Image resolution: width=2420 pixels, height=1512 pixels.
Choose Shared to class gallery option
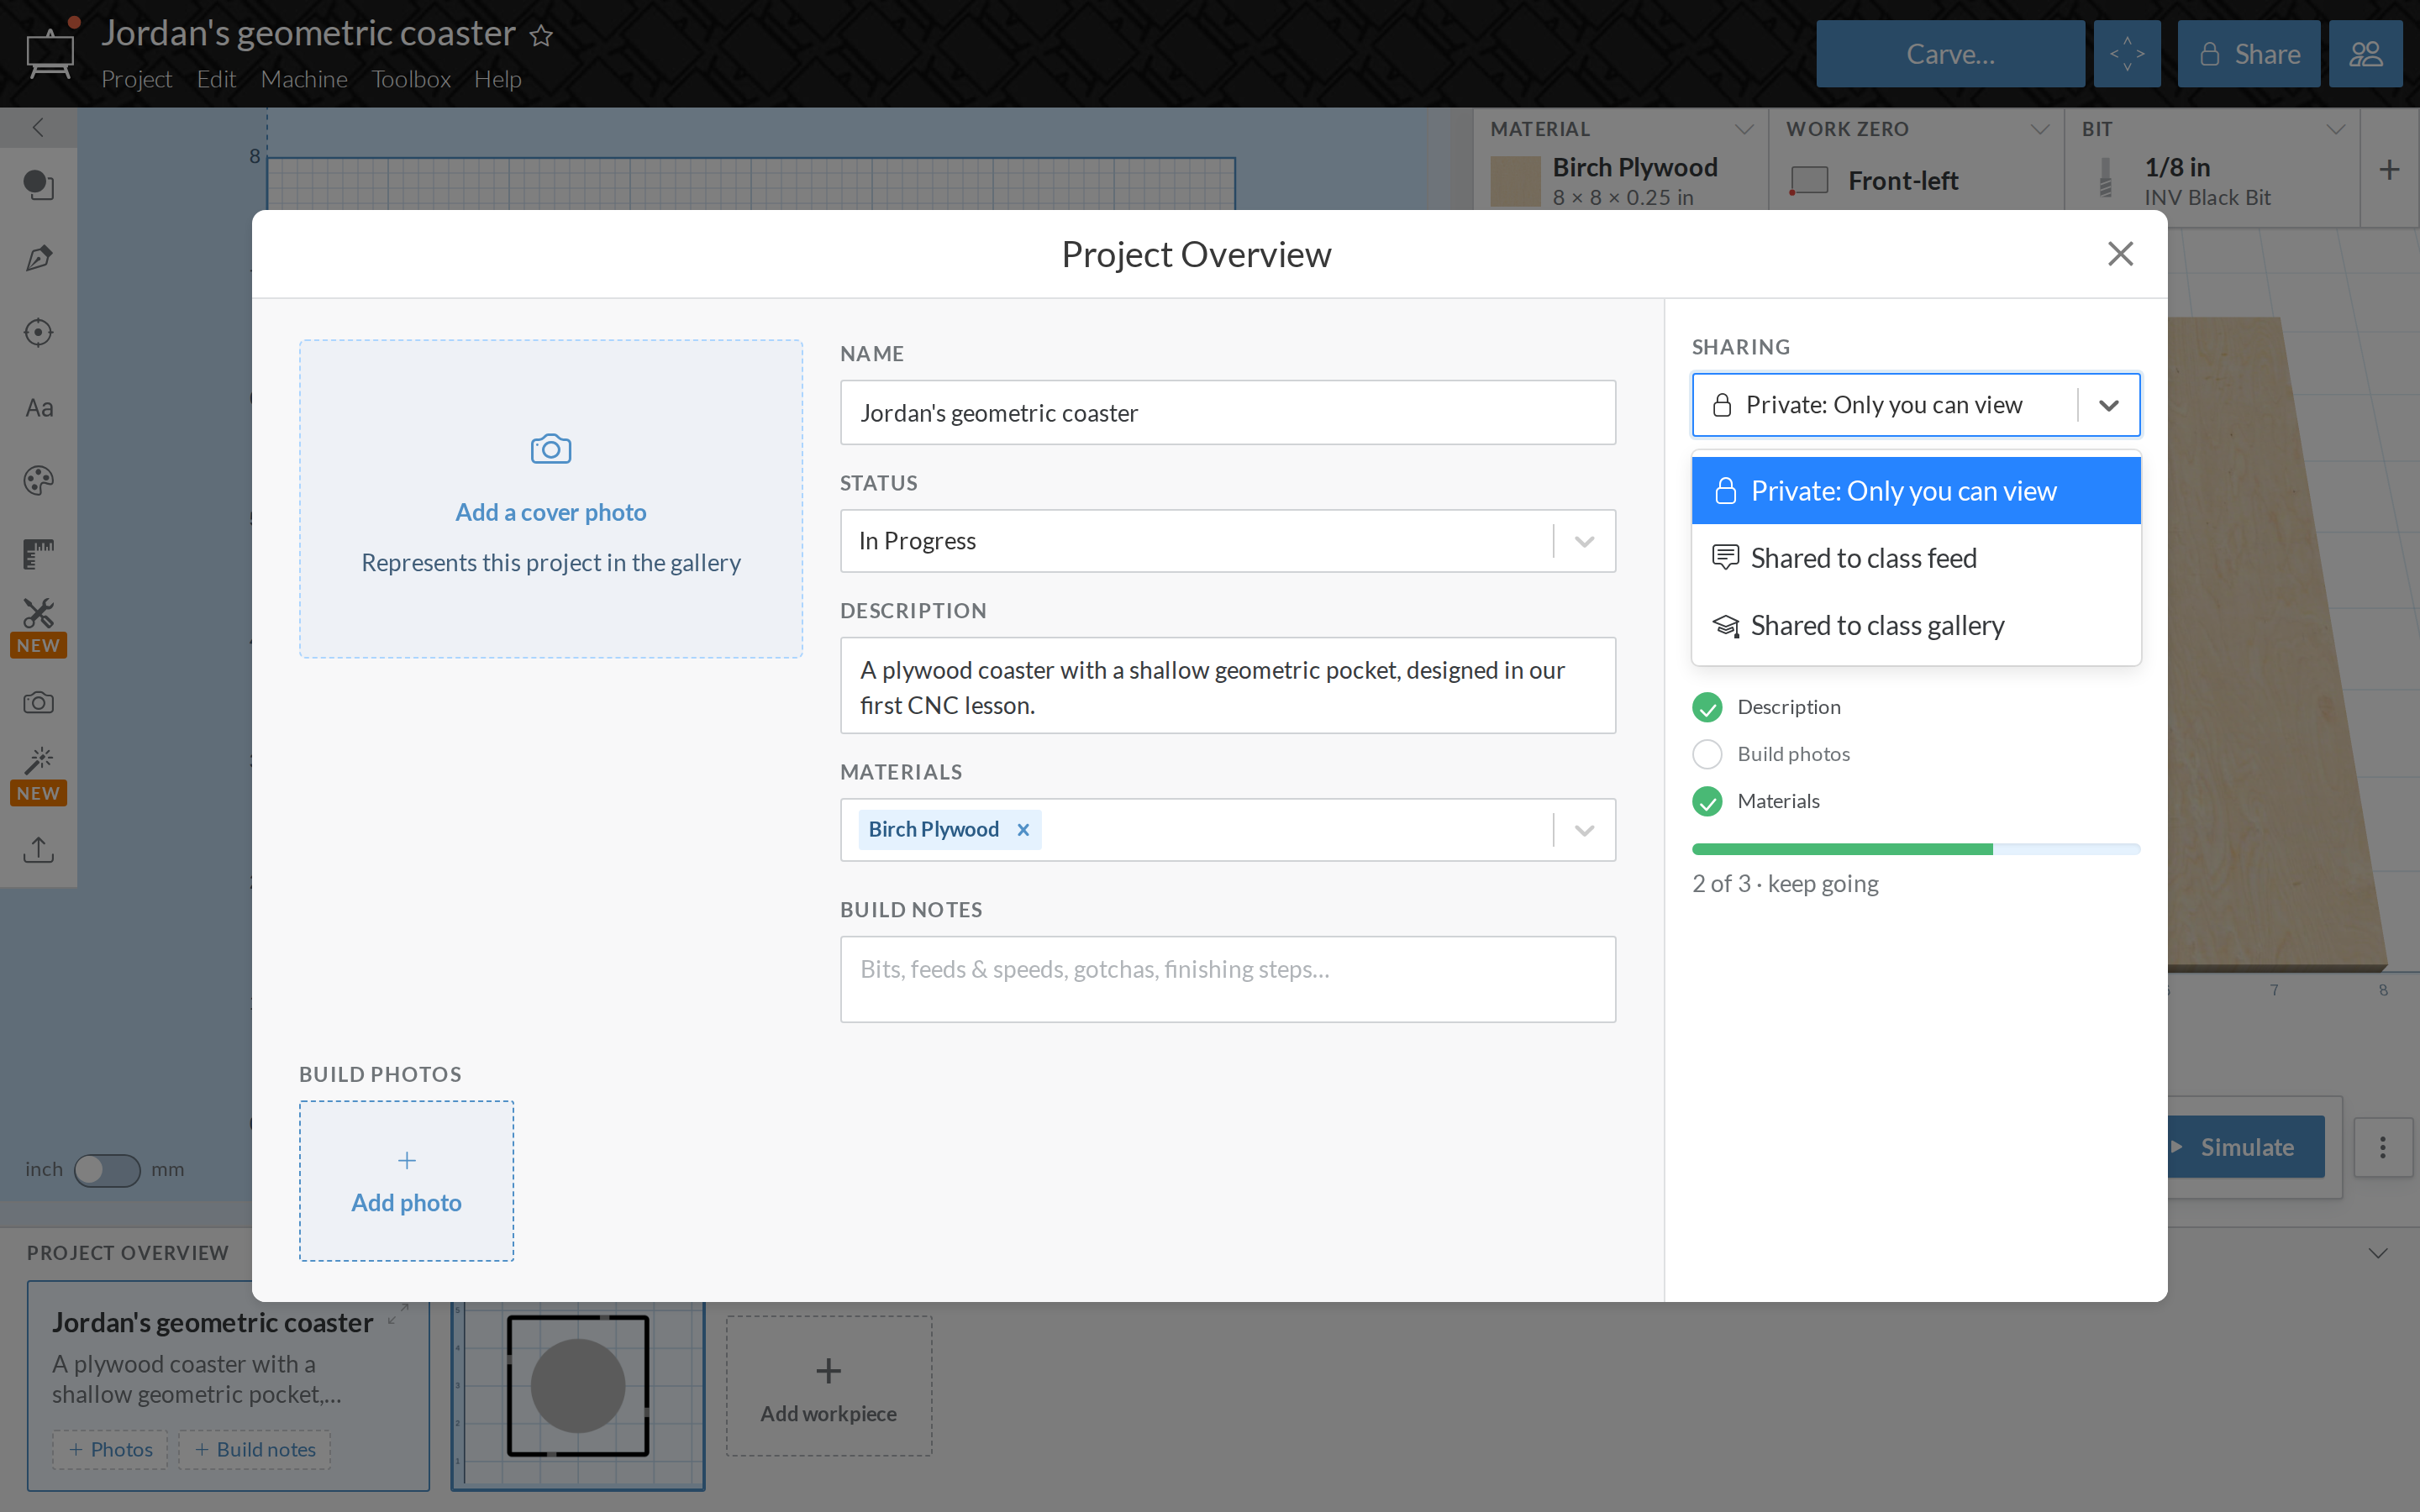click(x=1915, y=625)
